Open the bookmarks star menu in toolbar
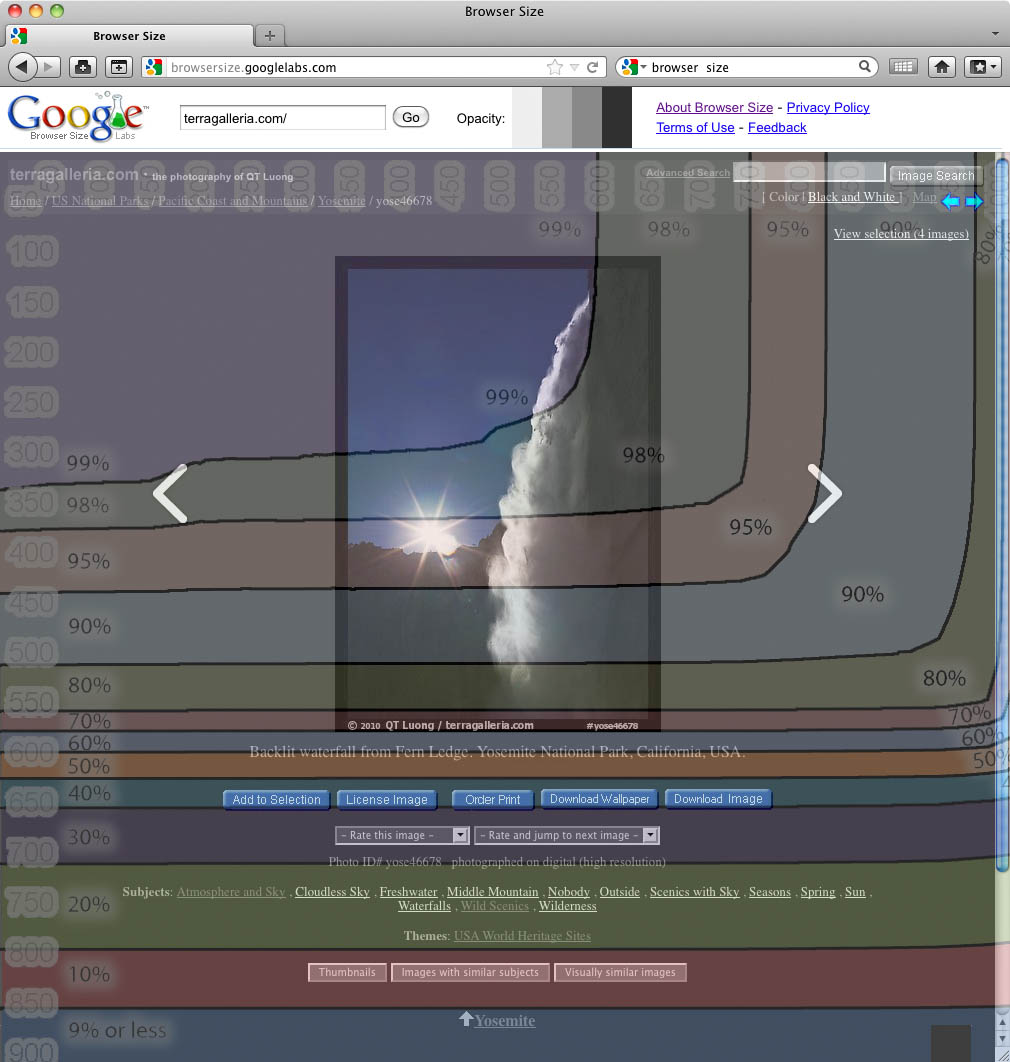This screenshot has width=1010, height=1062. [x=982, y=67]
